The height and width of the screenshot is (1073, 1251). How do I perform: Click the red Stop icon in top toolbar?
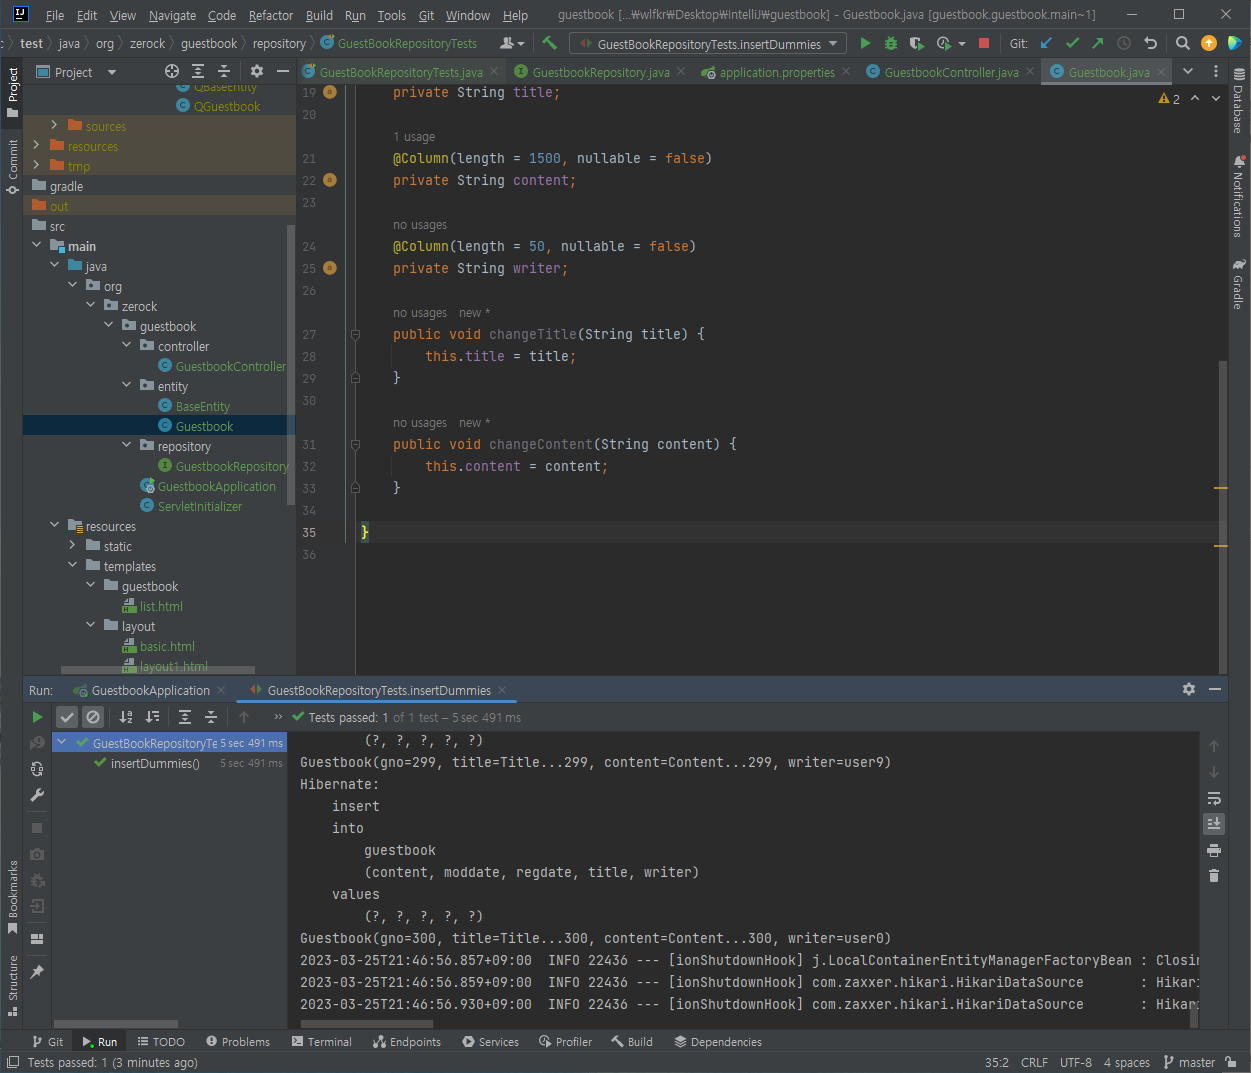[x=984, y=44]
